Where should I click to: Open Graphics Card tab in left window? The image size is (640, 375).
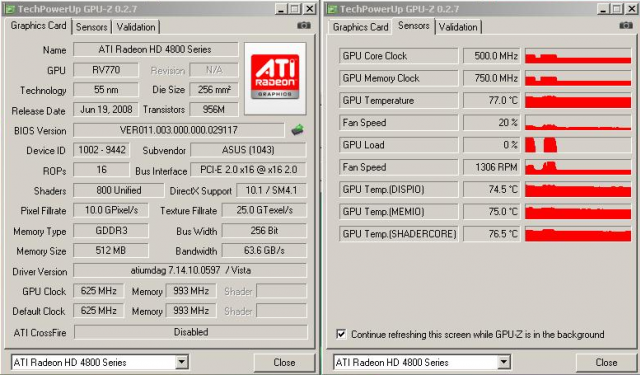(38, 26)
